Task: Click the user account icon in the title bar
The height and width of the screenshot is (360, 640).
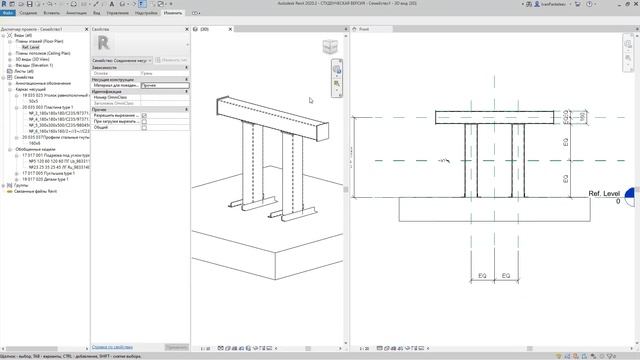Action: tap(537, 4)
